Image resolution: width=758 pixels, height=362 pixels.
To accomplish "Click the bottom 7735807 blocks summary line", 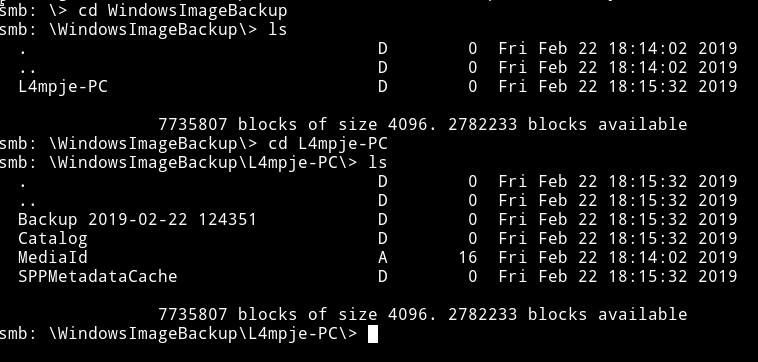I will (423, 315).
